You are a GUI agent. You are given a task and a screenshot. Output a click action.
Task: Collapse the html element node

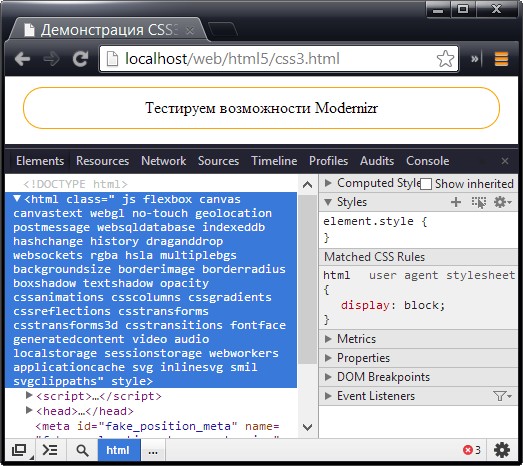point(17,199)
